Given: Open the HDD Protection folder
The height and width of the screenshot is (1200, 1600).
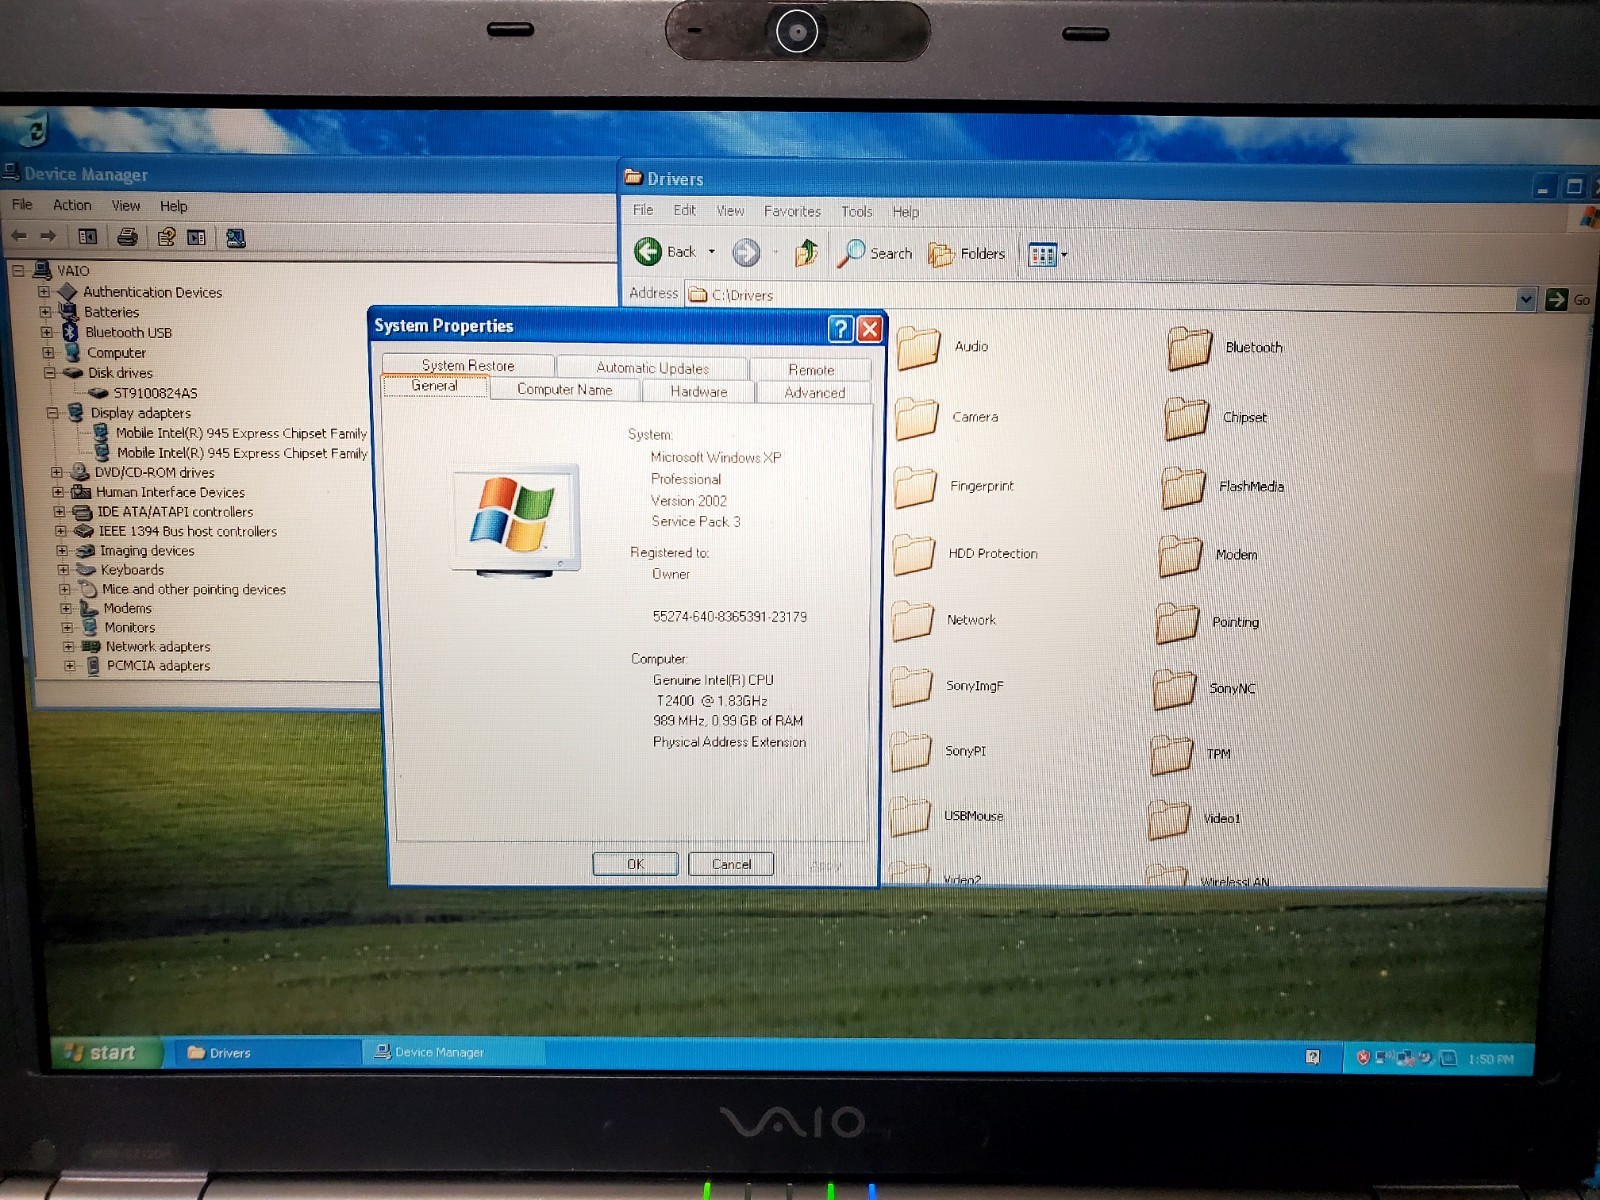Looking at the screenshot, I should (x=965, y=554).
